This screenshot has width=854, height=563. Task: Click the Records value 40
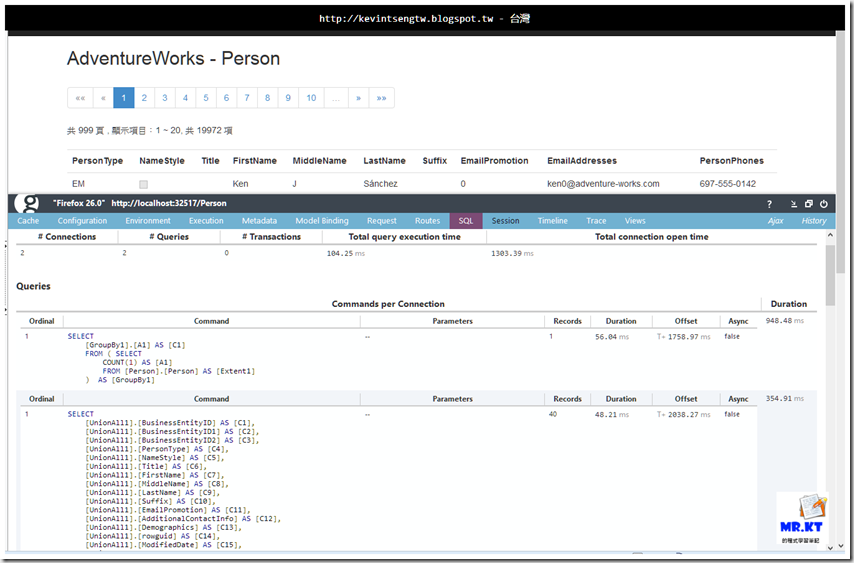tap(553, 414)
